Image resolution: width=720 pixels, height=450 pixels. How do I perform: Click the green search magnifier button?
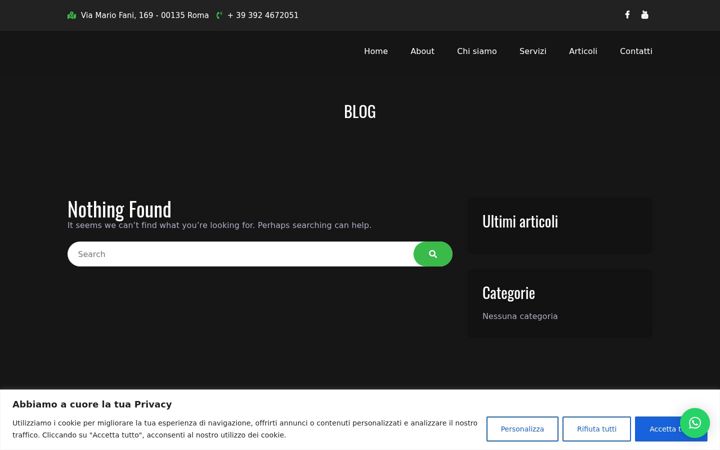[x=433, y=254]
